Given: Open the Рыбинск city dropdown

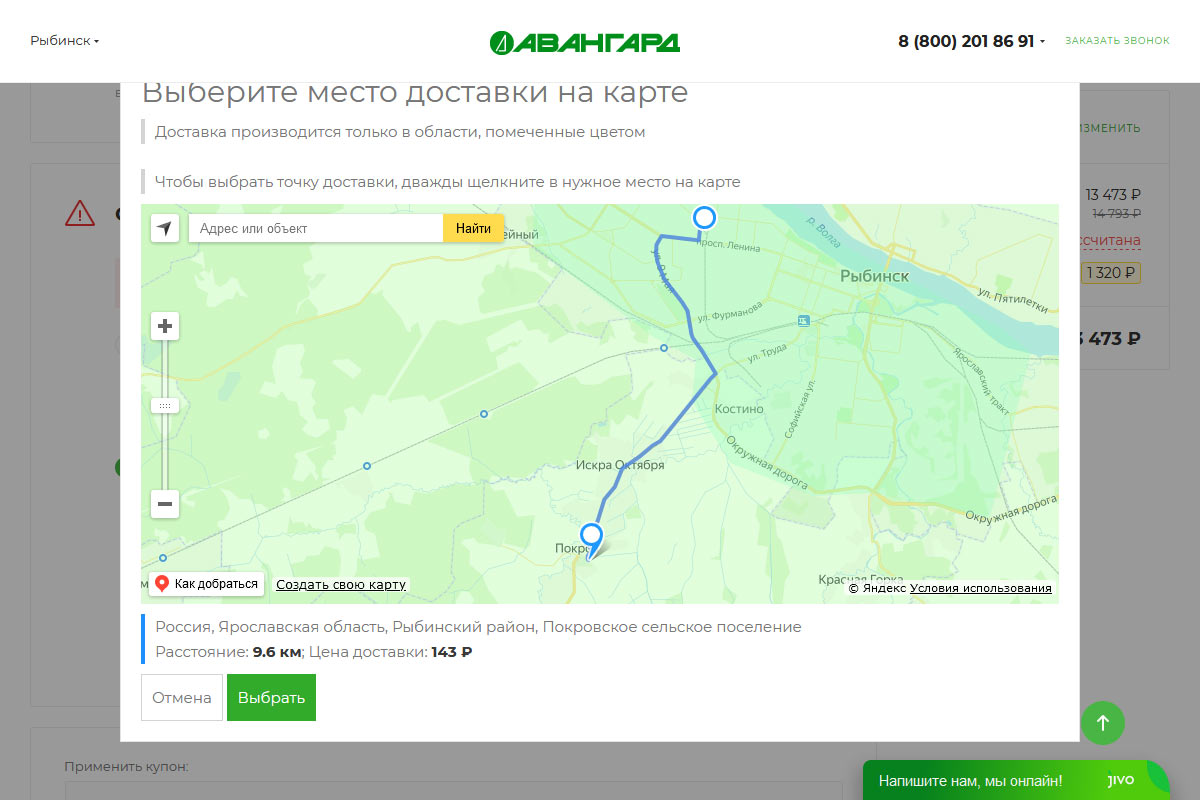Looking at the screenshot, I should click(x=64, y=41).
